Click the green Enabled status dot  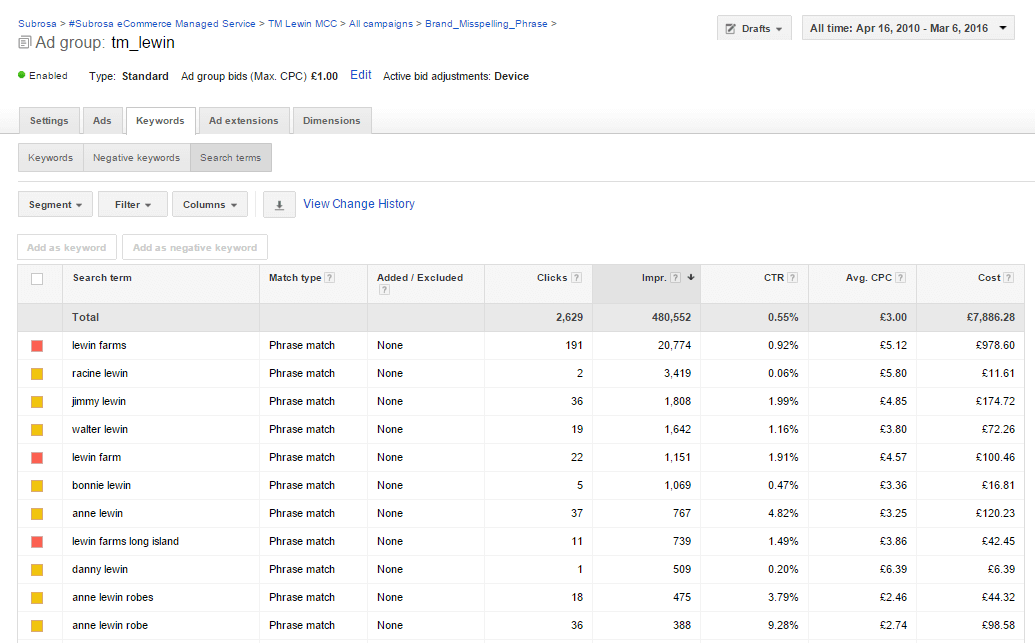(22, 75)
